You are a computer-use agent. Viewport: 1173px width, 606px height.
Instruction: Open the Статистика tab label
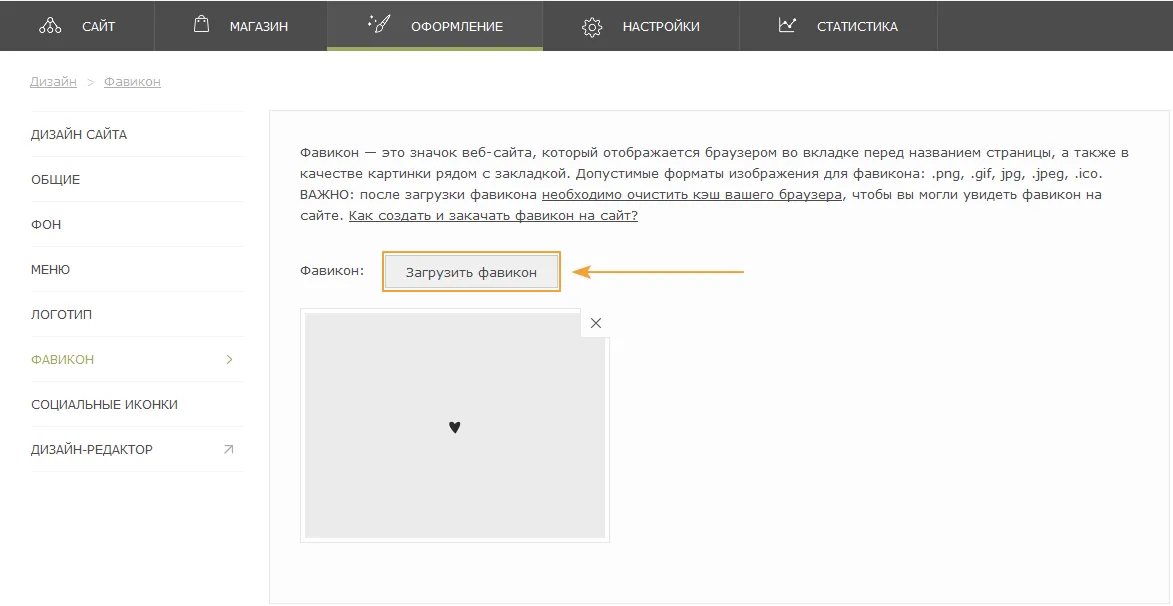[x=857, y=27]
